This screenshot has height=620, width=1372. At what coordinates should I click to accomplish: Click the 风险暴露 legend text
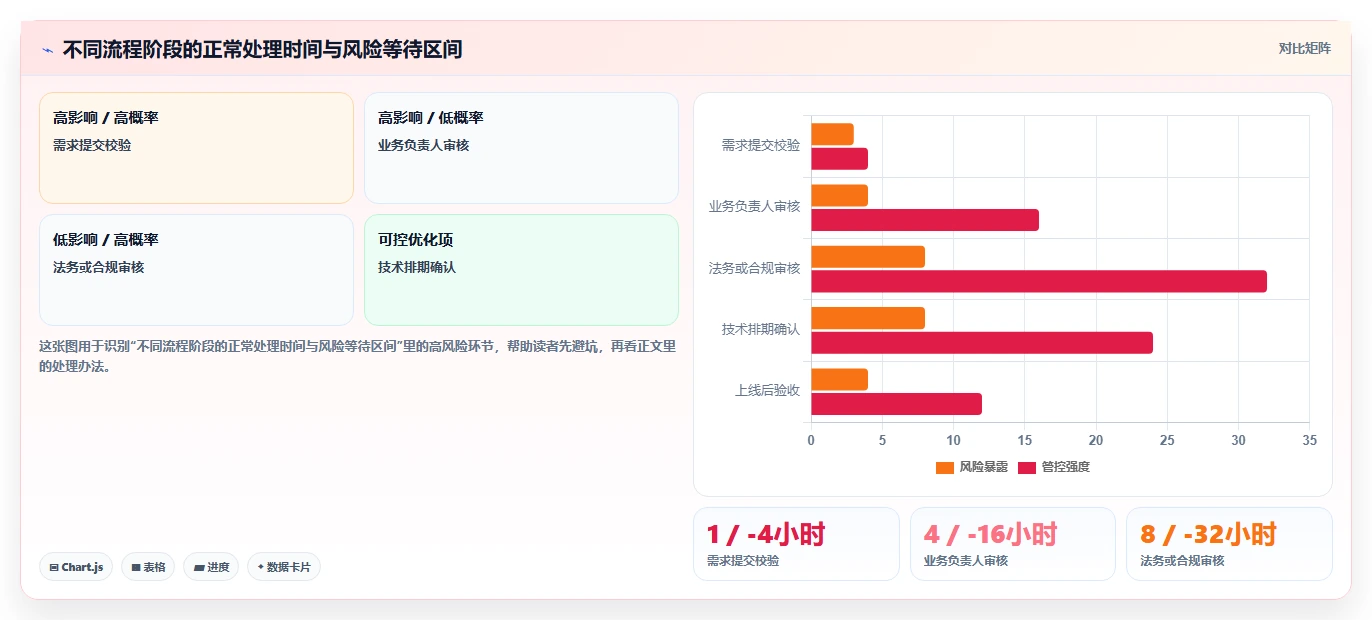coord(984,467)
